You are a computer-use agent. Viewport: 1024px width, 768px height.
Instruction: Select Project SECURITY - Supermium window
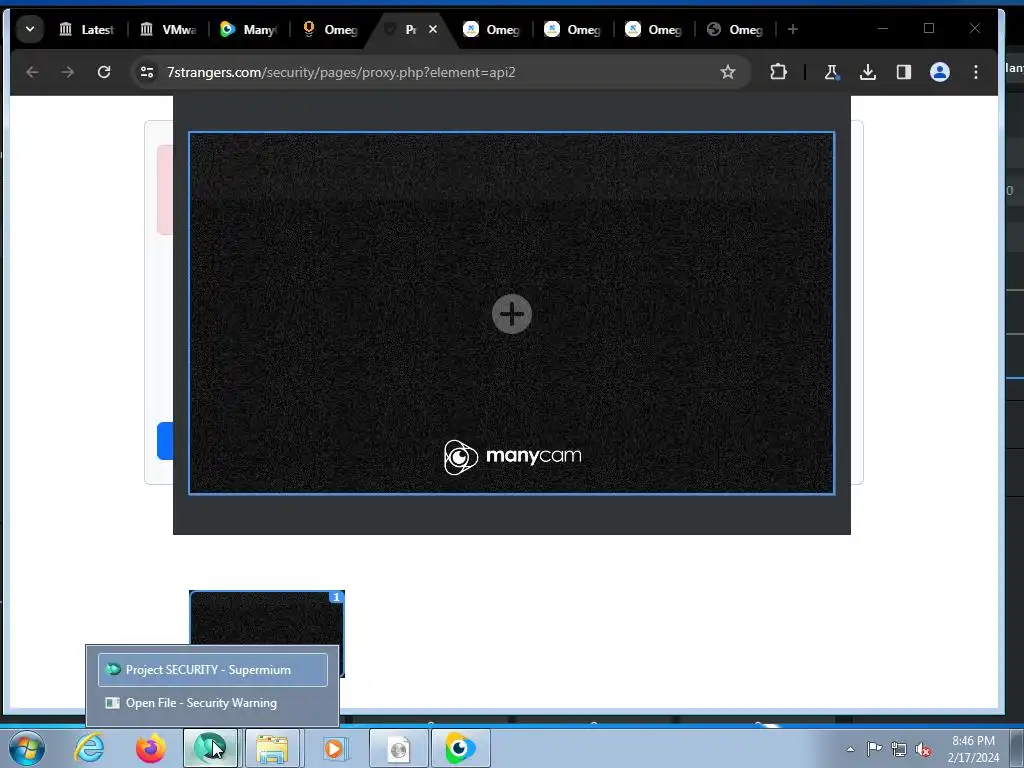tap(213, 670)
